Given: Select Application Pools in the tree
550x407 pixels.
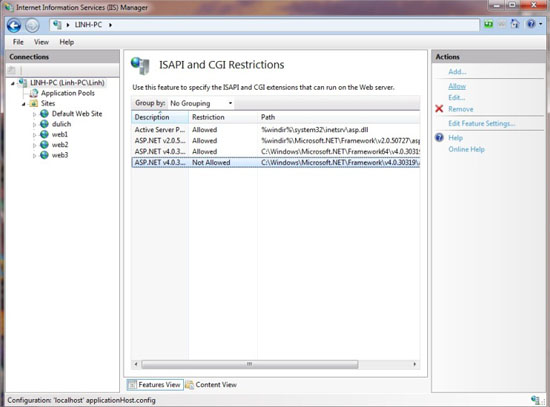Looking at the screenshot, I should [68, 93].
